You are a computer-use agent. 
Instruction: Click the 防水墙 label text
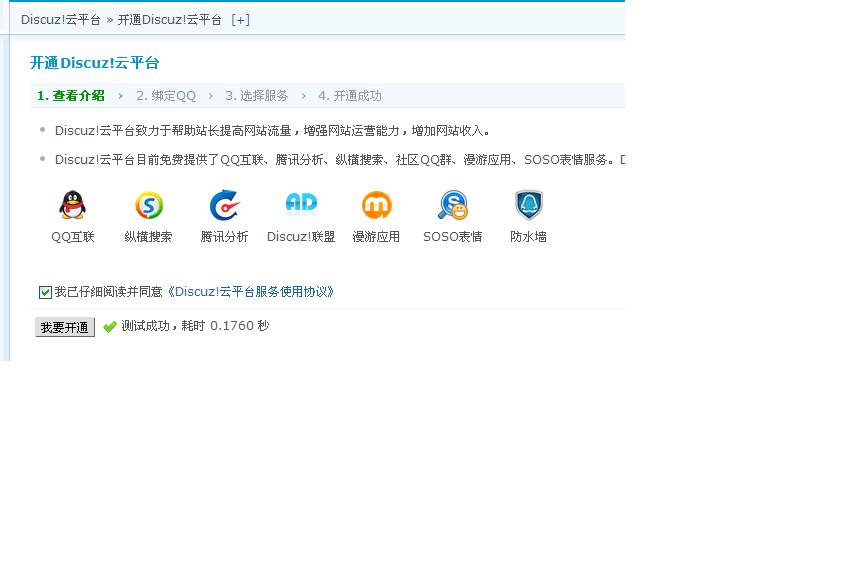[529, 237]
